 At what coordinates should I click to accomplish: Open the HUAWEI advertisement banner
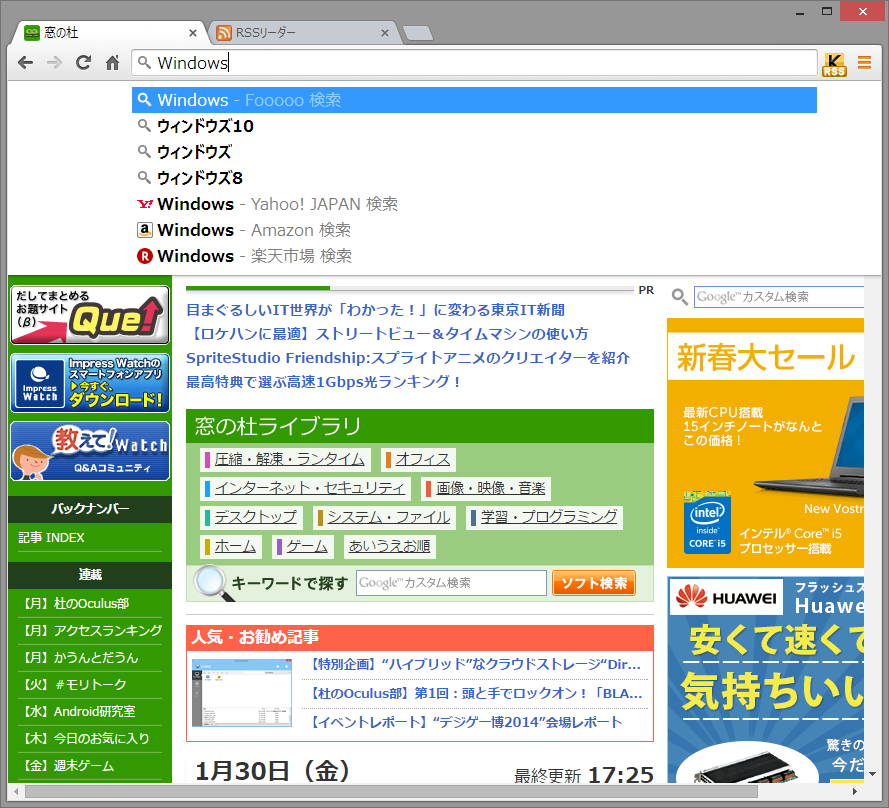(x=765, y=680)
